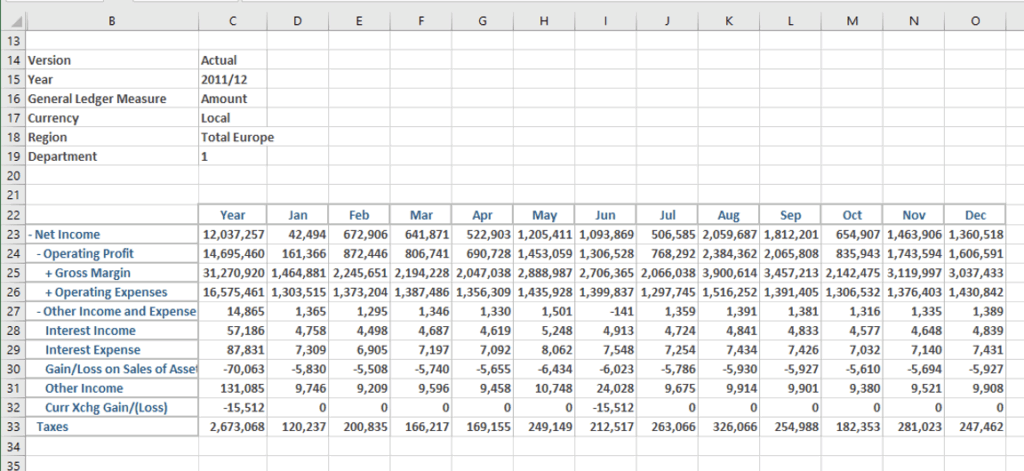This screenshot has height=471, width=1024.
Task: Click the Interest Income row label
Action: [x=90, y=330]
